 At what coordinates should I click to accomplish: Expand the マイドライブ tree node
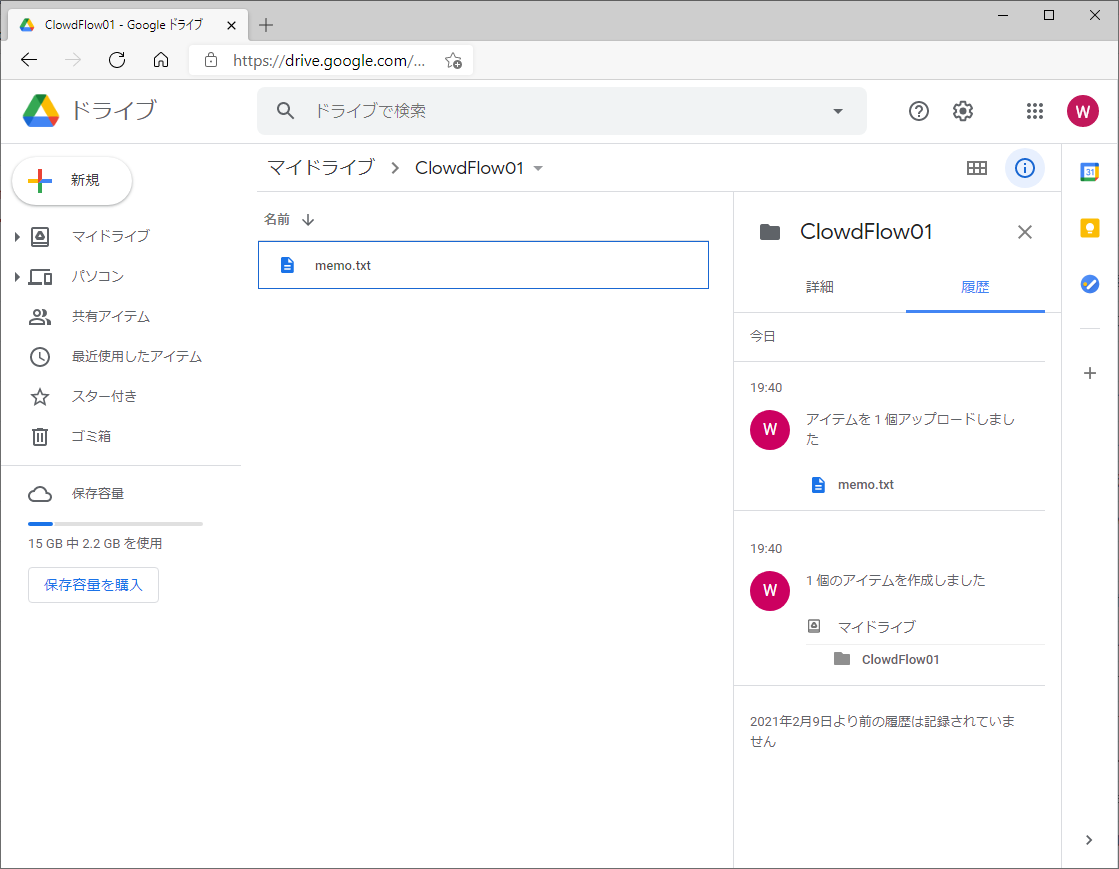coord(16,237)
